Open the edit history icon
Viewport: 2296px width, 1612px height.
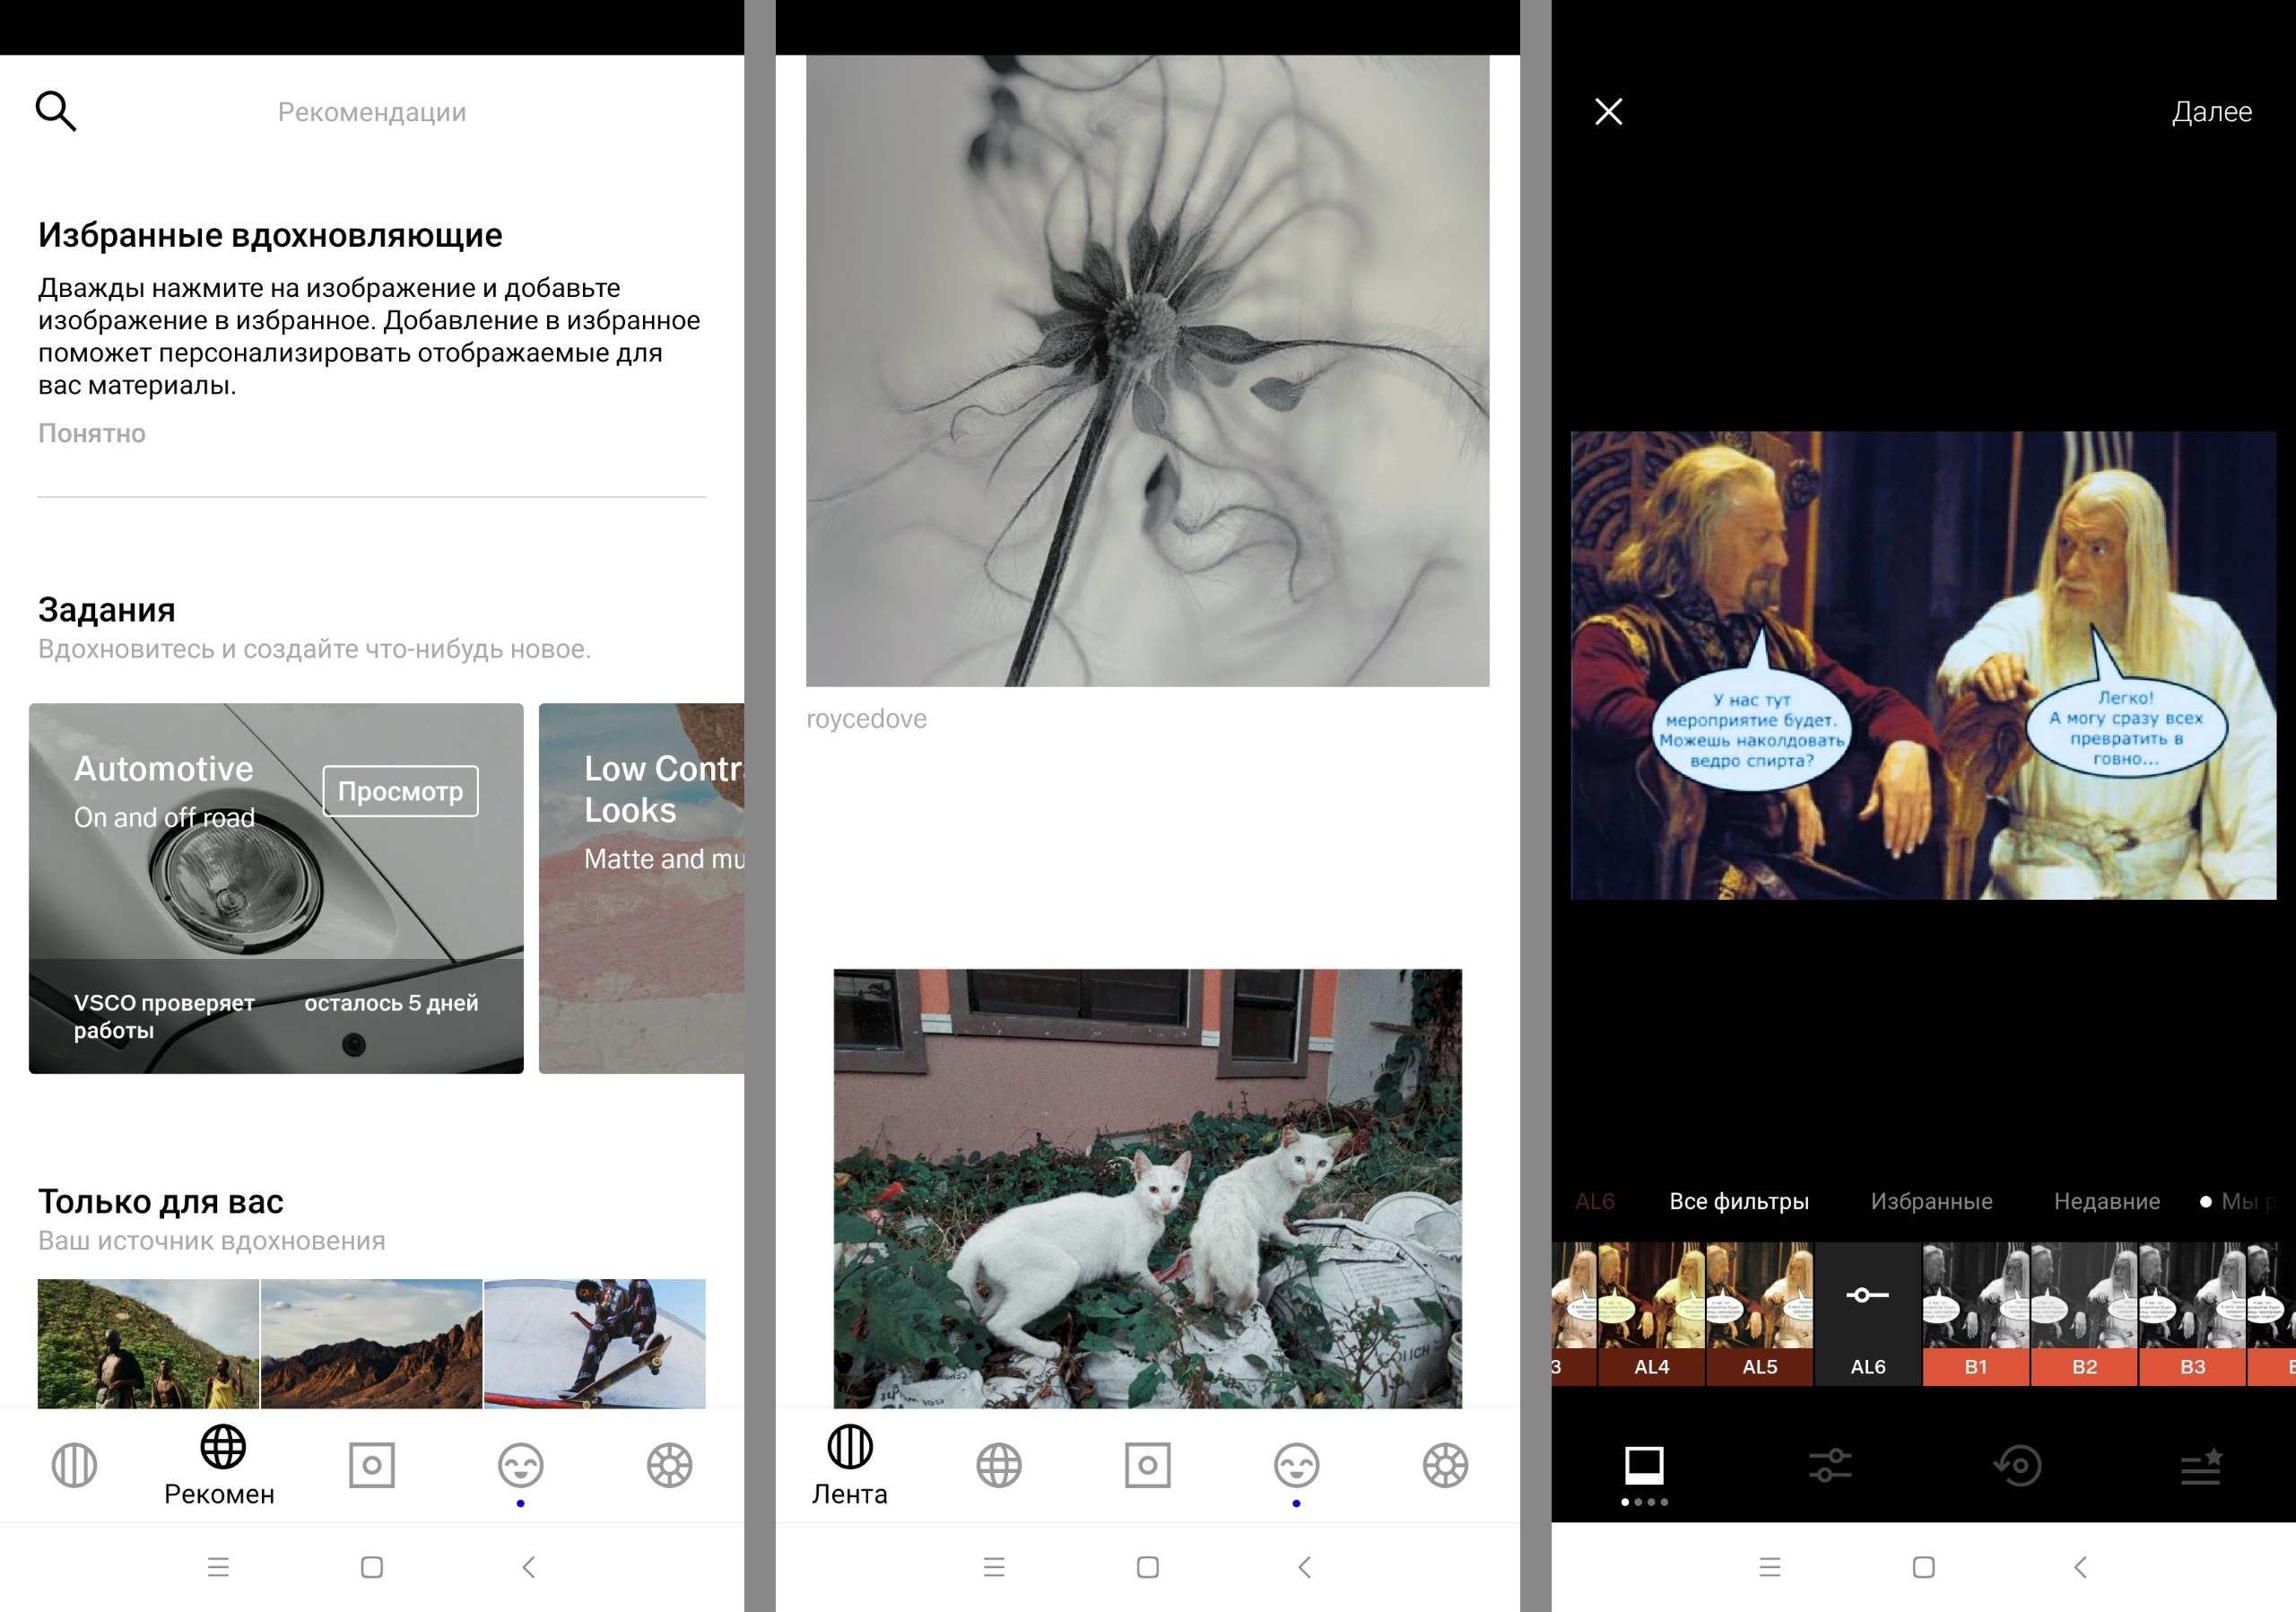tap(2017, 1466)
